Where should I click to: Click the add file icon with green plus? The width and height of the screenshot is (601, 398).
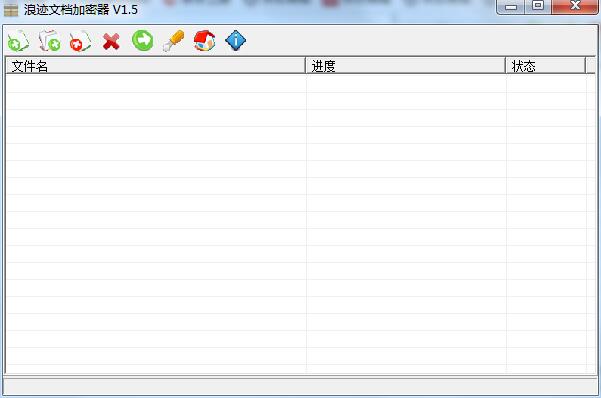pyautogui.click(x=18, y=41)
